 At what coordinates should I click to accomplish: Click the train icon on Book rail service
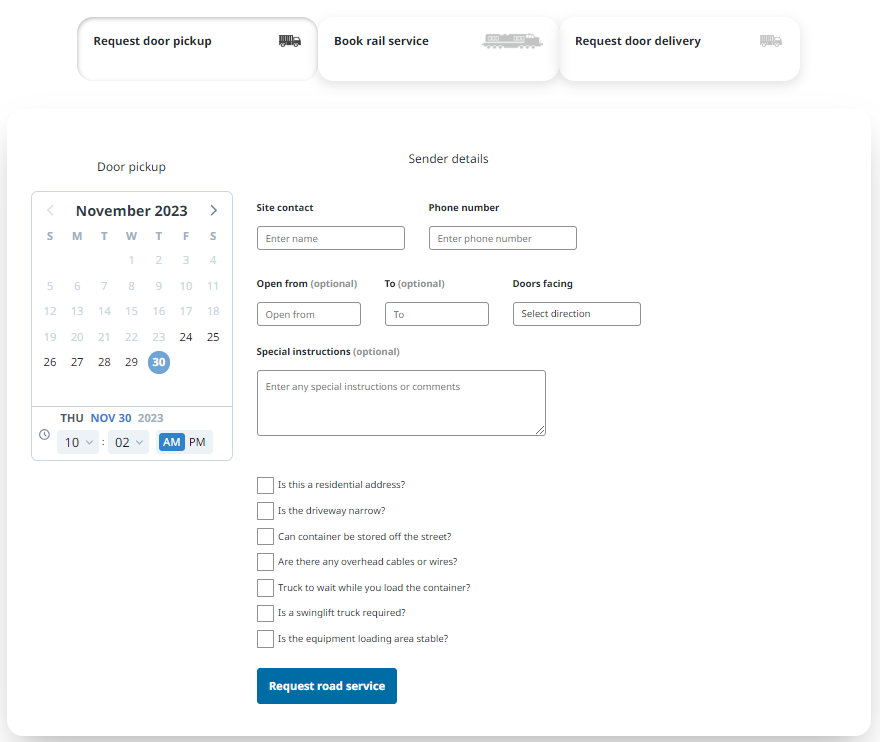[x=511, y=41]
